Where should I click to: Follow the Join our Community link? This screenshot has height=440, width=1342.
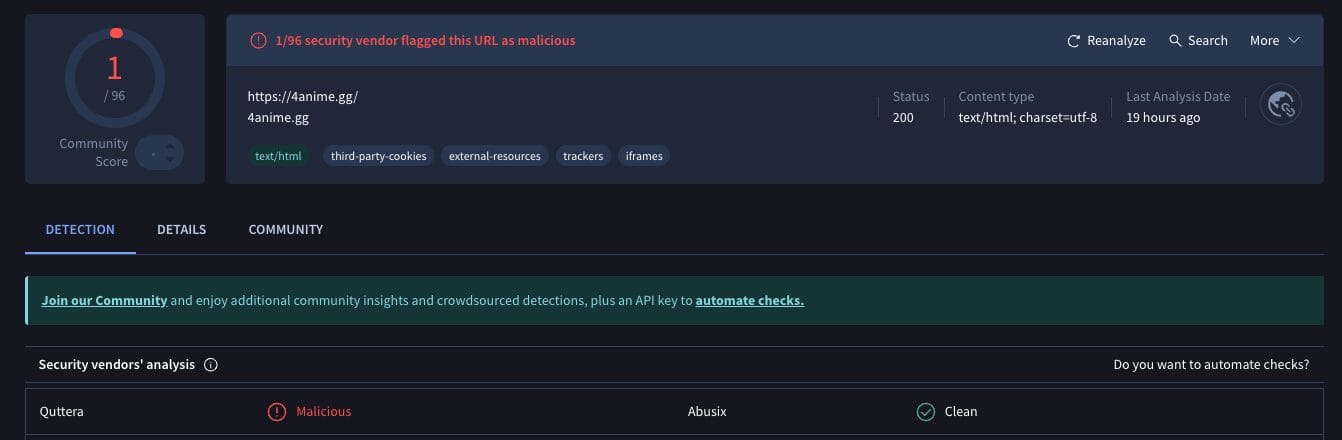(104, 300)
